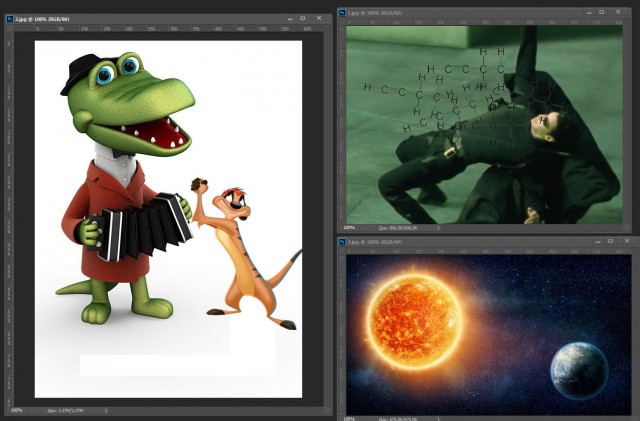
Task: Click the title text of the Matrix photo window
Action: [375, 13]
